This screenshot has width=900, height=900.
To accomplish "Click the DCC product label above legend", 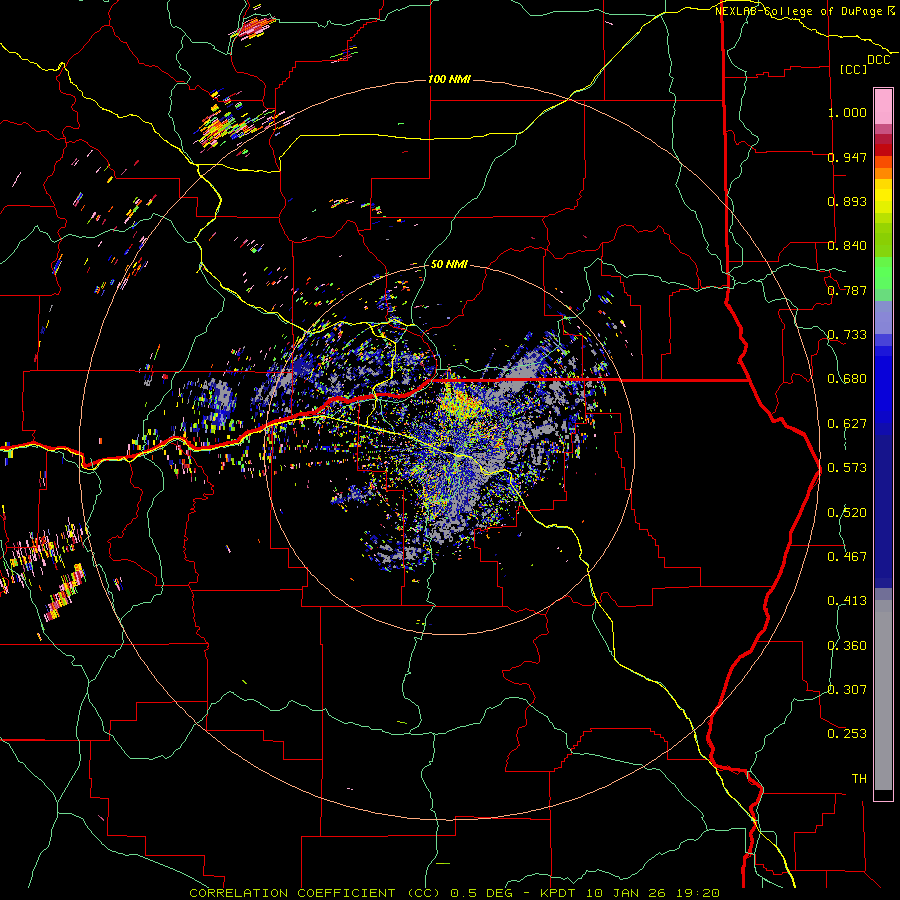I will [878, 60].
